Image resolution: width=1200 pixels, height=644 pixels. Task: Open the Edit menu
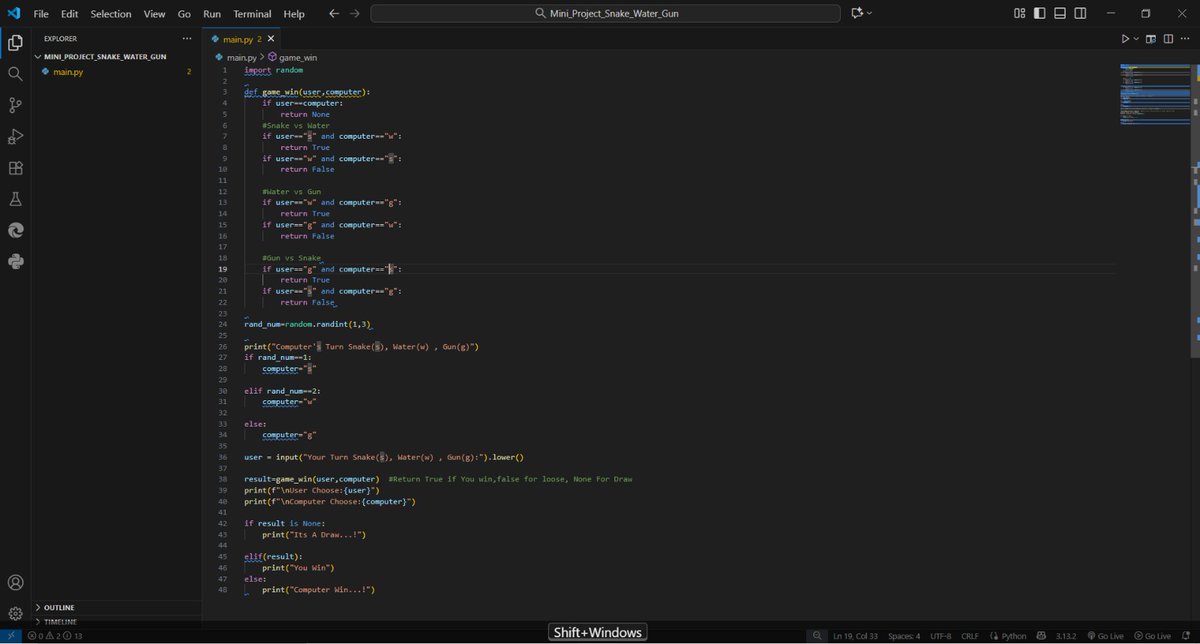[x=69, y=14]
